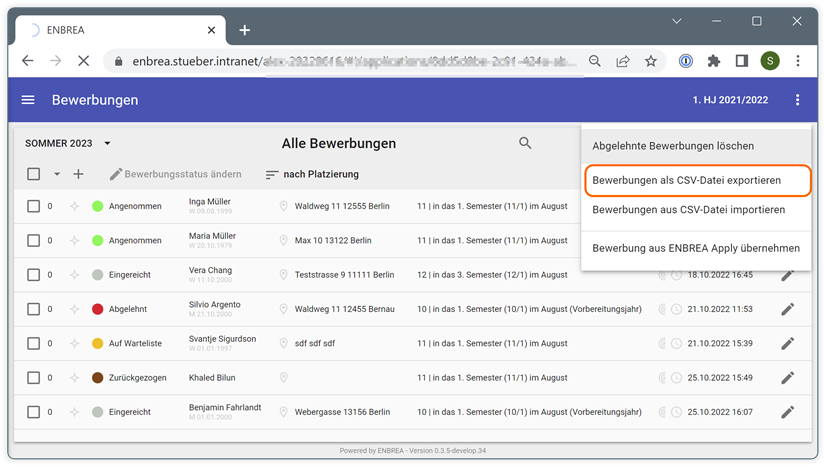This screenshot has height=466, width=825.
Task: Open the 'nach Platzierung' sort options
Action: click(312, 174)
